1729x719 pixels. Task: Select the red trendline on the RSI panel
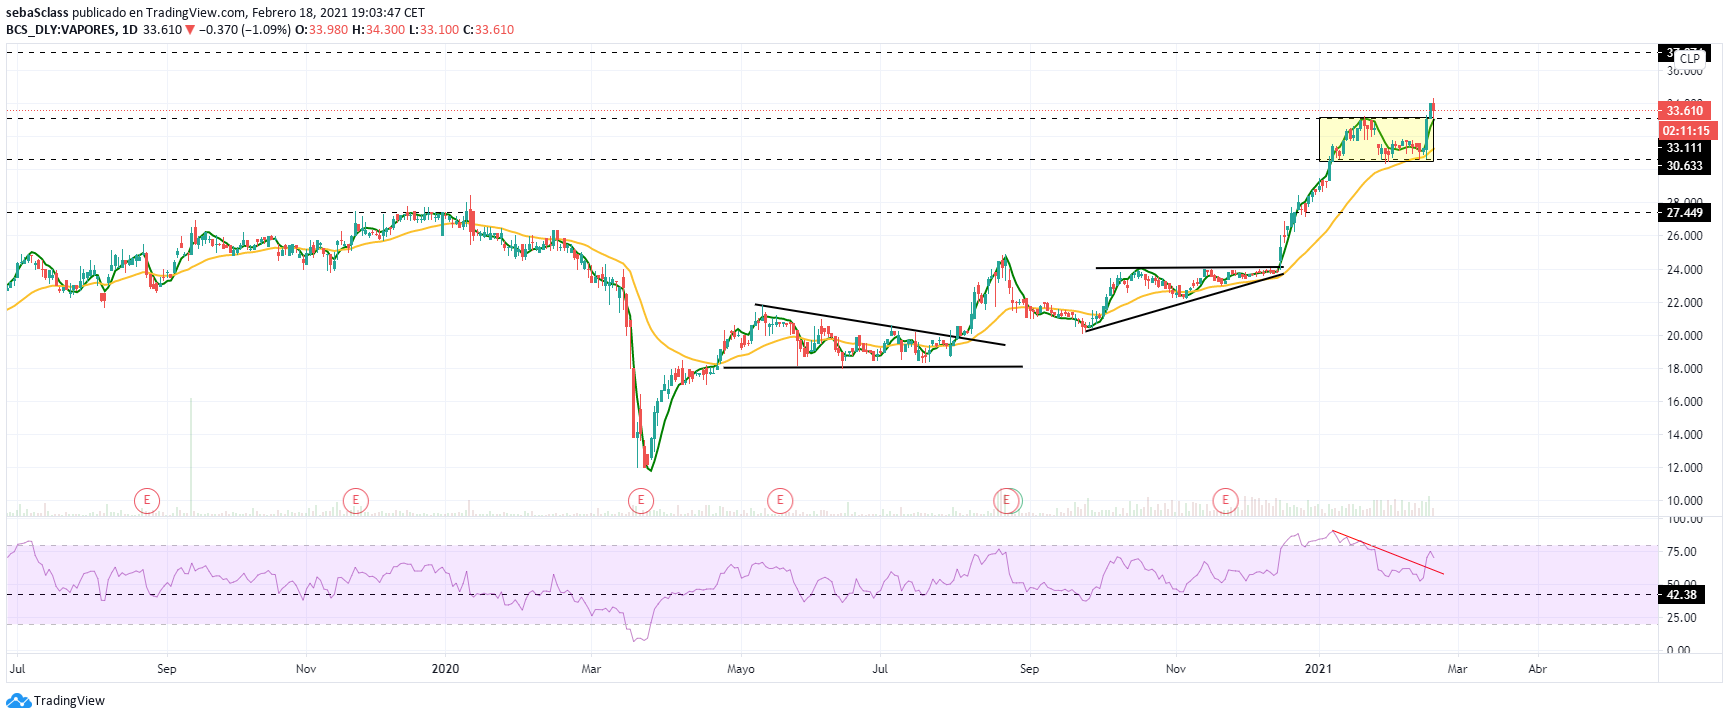(x=1388, y=552)
